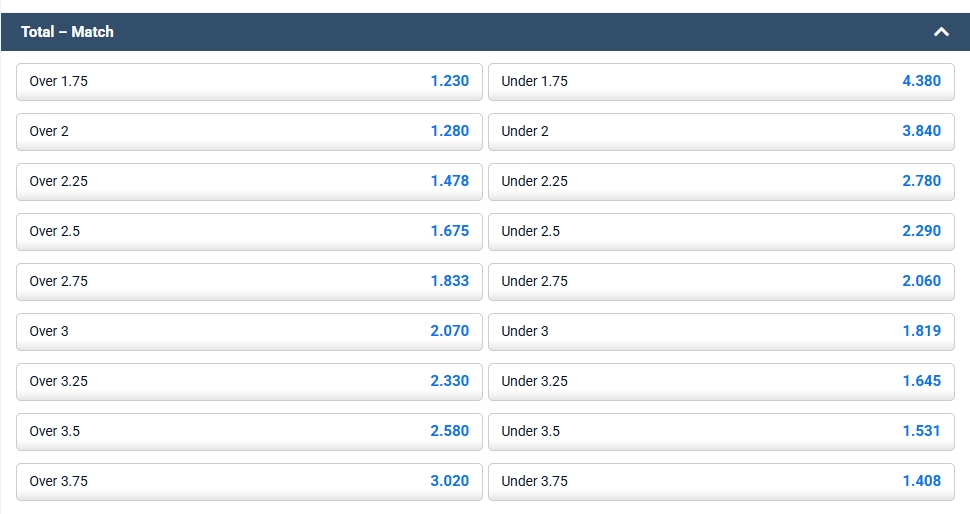Viewport: 970px width, 514px height.
Task: Select the Over 2.25 odds button
Action: click(x=249, y=181)
